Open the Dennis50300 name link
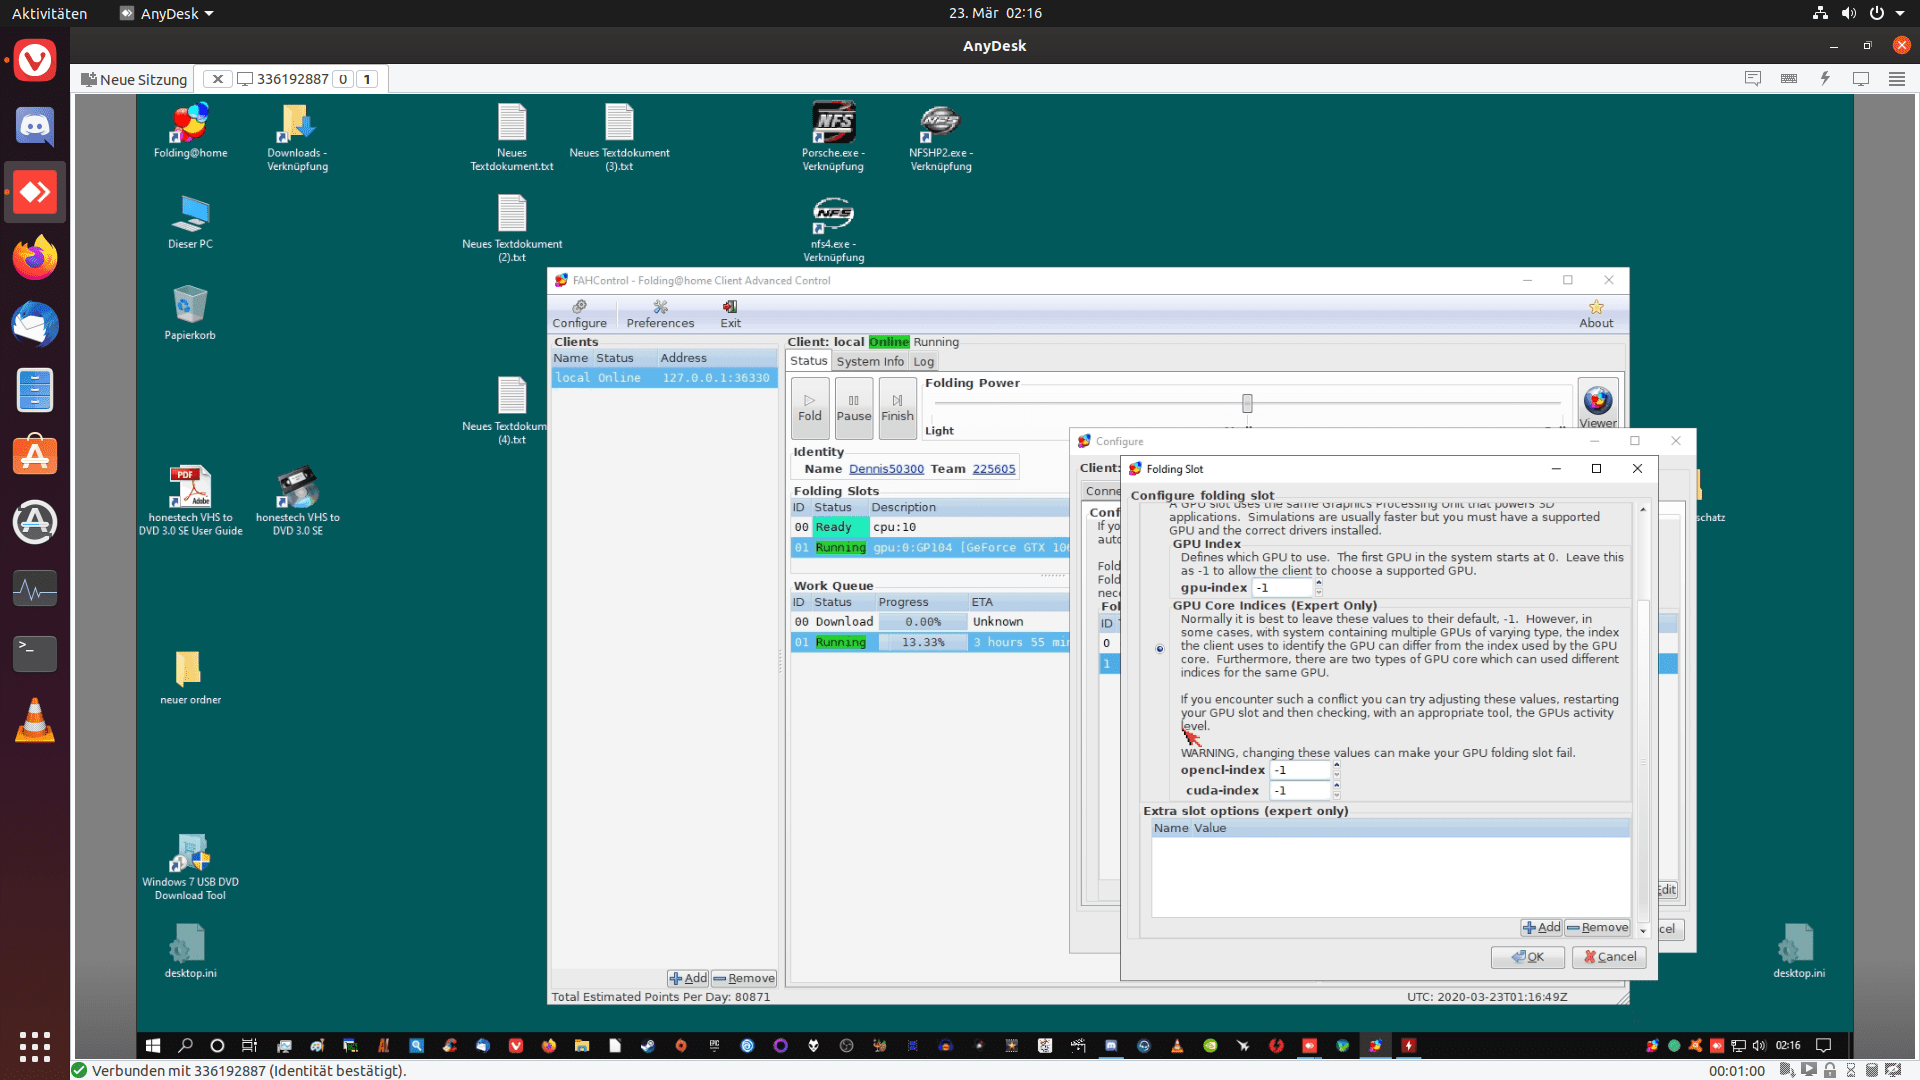Image resolution: width=1920 pixels, height=1080 pixels. 886,468
